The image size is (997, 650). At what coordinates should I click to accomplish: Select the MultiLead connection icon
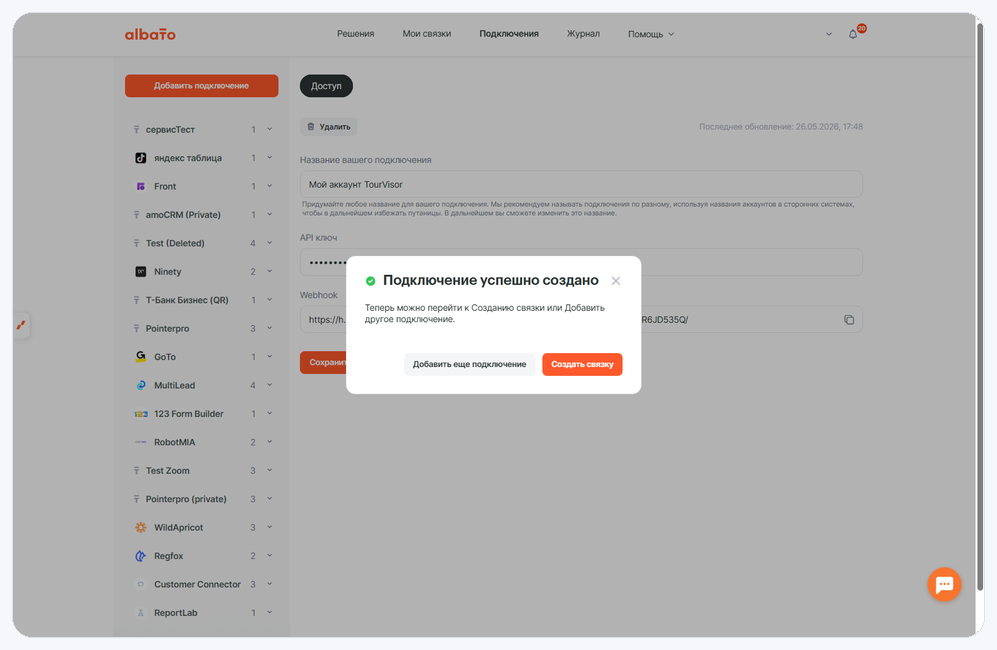(141, 385)
